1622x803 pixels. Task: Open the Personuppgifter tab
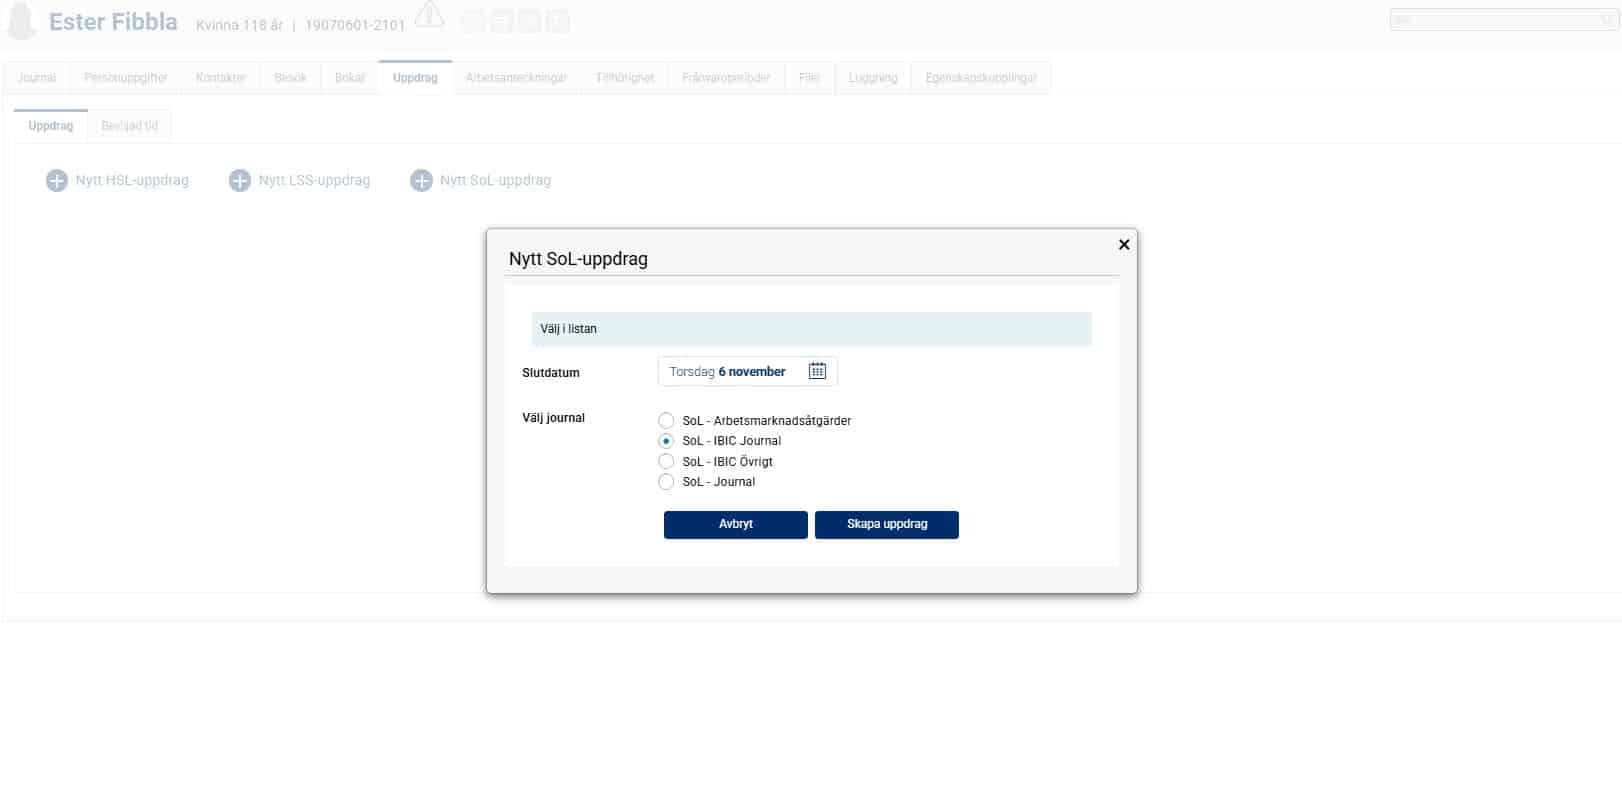126,78
